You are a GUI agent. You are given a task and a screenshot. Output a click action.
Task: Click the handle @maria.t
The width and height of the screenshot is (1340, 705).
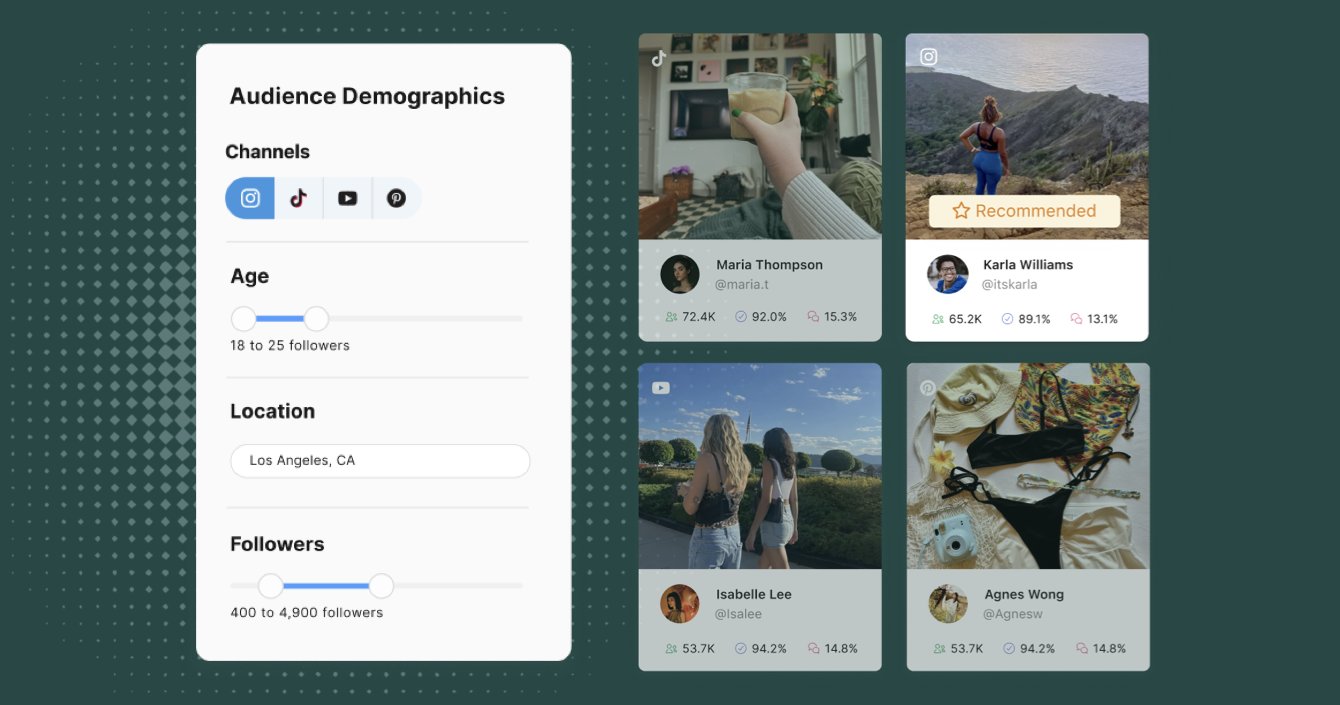(x=742, y=285)
